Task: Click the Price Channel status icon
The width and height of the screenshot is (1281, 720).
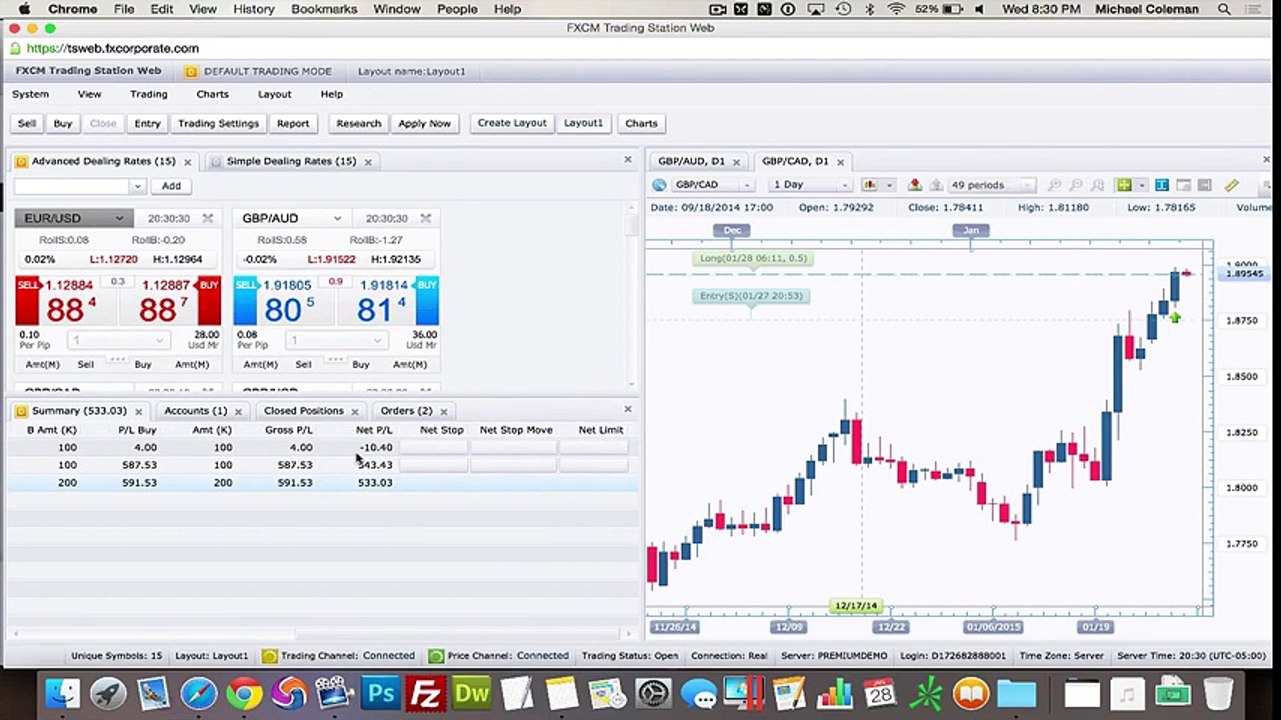Action: [436, 656]
